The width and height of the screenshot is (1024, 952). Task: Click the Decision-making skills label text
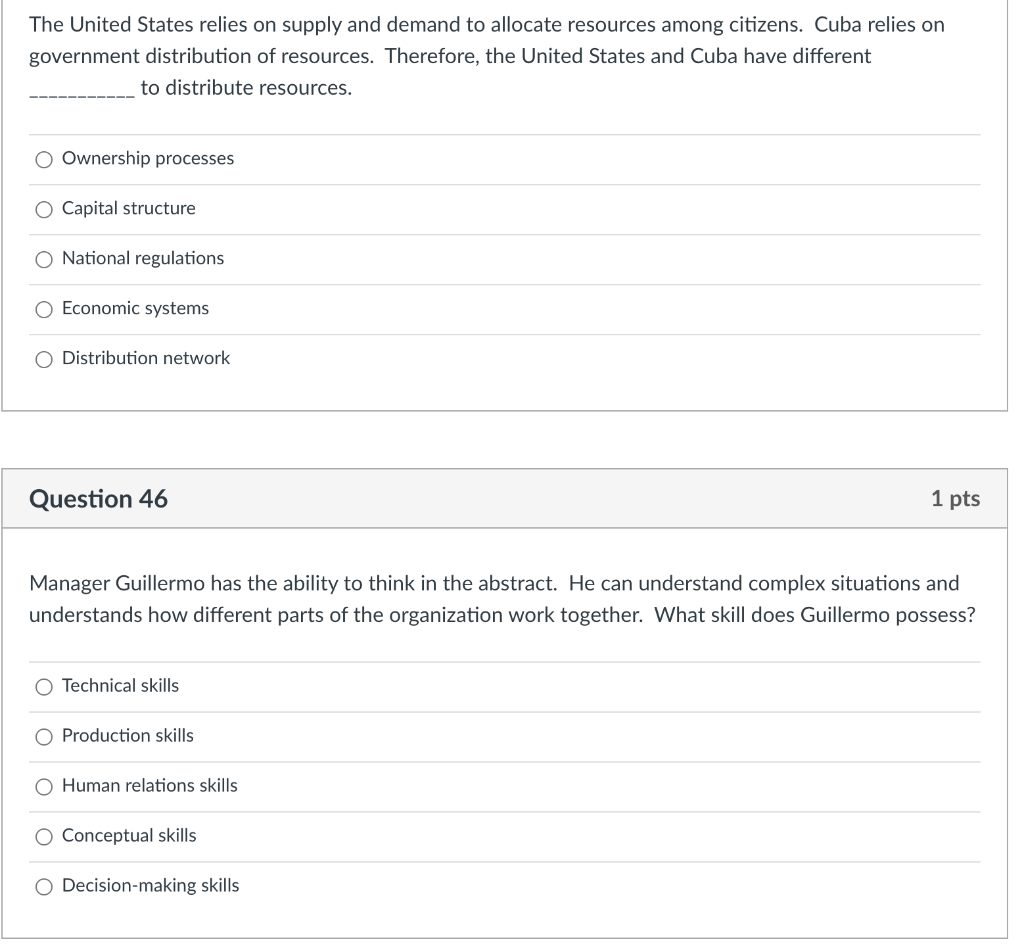(x=150, y=885)
